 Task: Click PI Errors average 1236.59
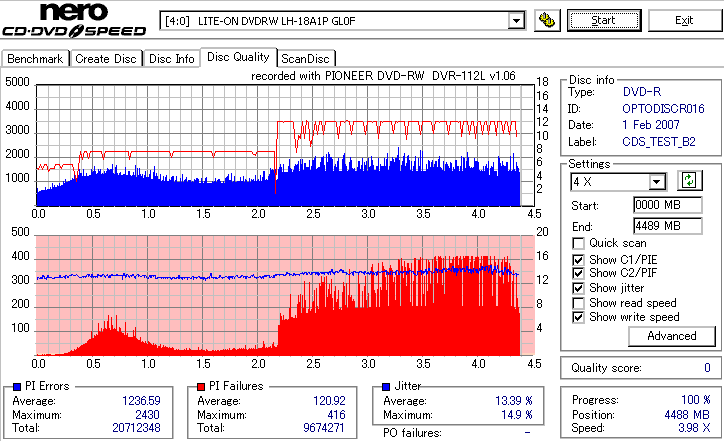pos(141,400)
